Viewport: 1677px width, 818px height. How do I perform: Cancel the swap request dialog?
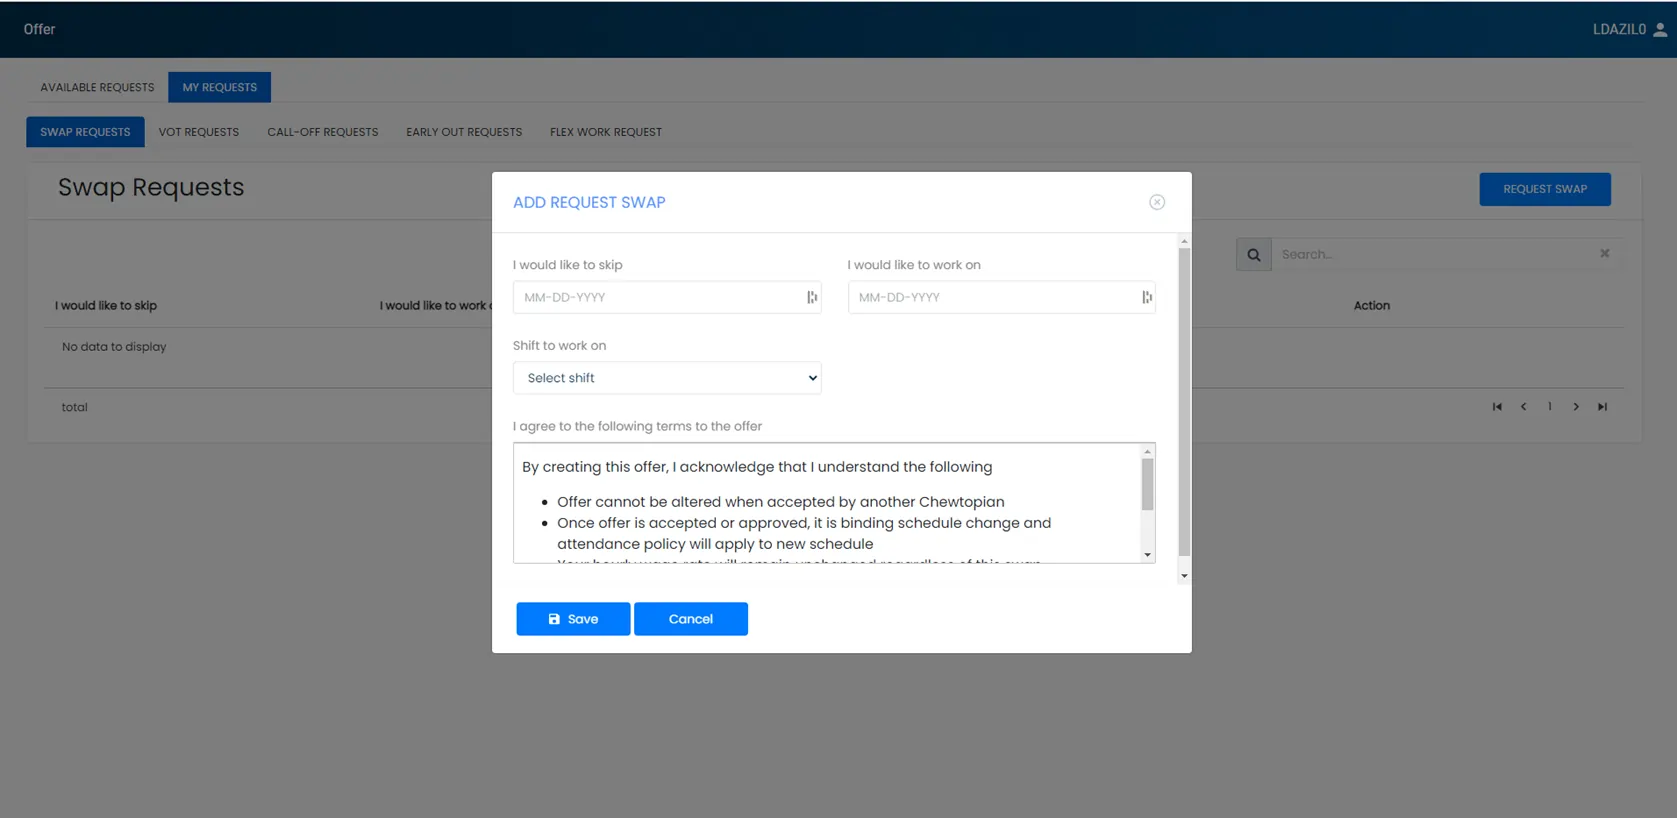point(691,619)
